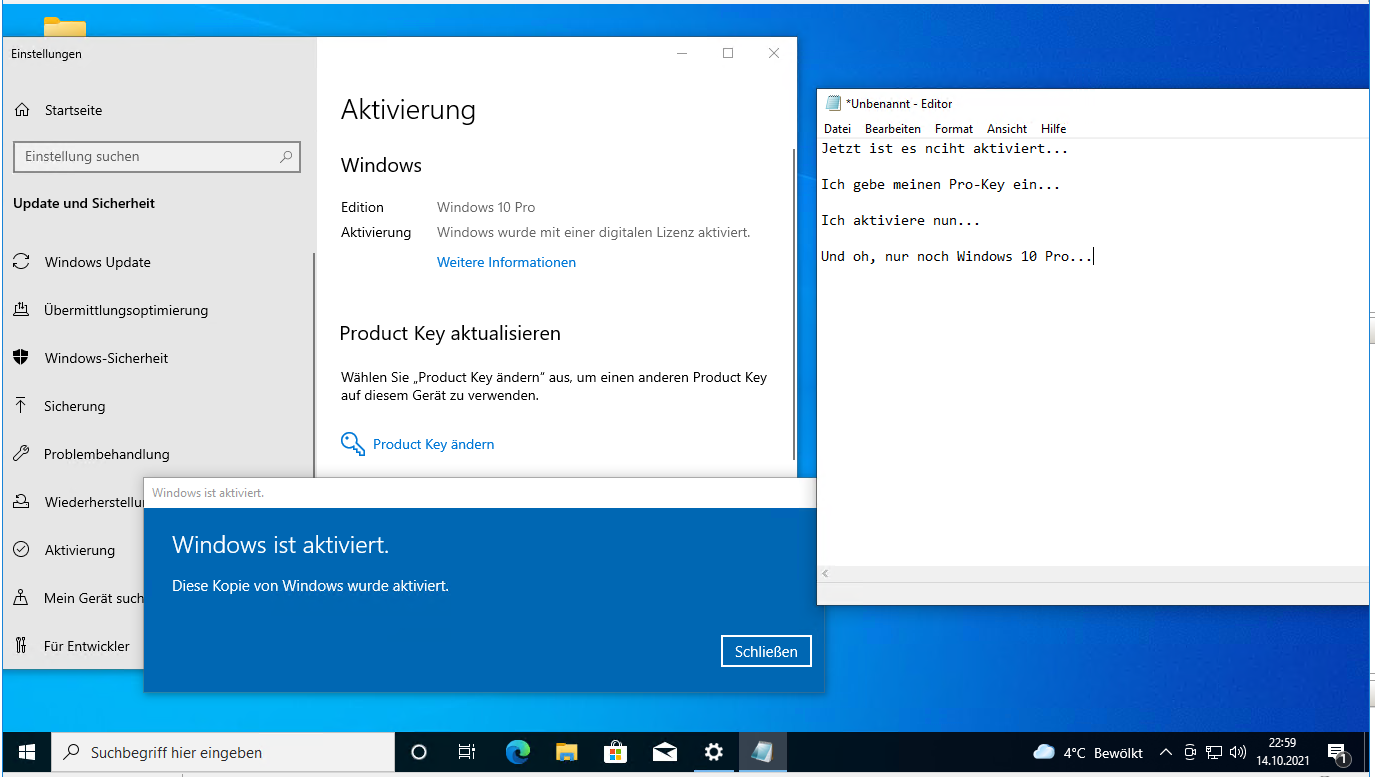Minimize the Einstellungen window
The image size is (1375, 777).
(x=682, y=54)
